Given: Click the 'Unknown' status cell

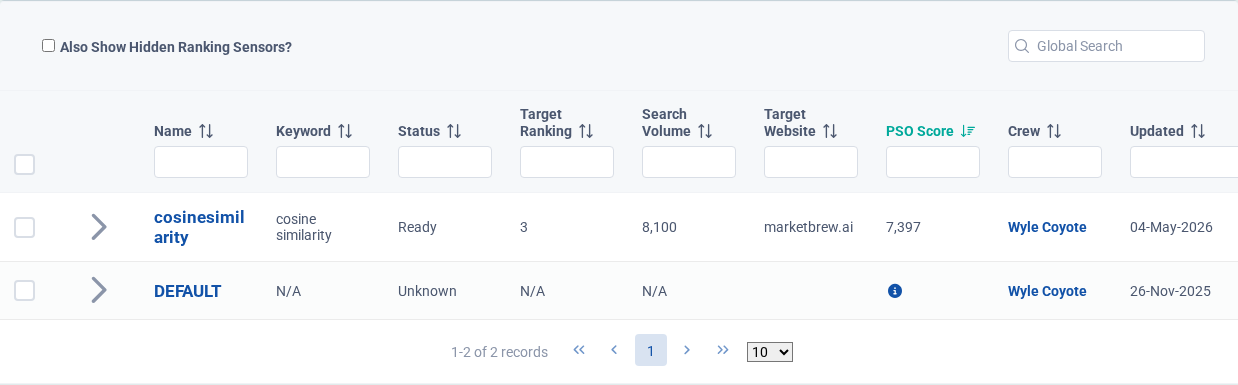Looking at the screenshot, I should 427,291.
